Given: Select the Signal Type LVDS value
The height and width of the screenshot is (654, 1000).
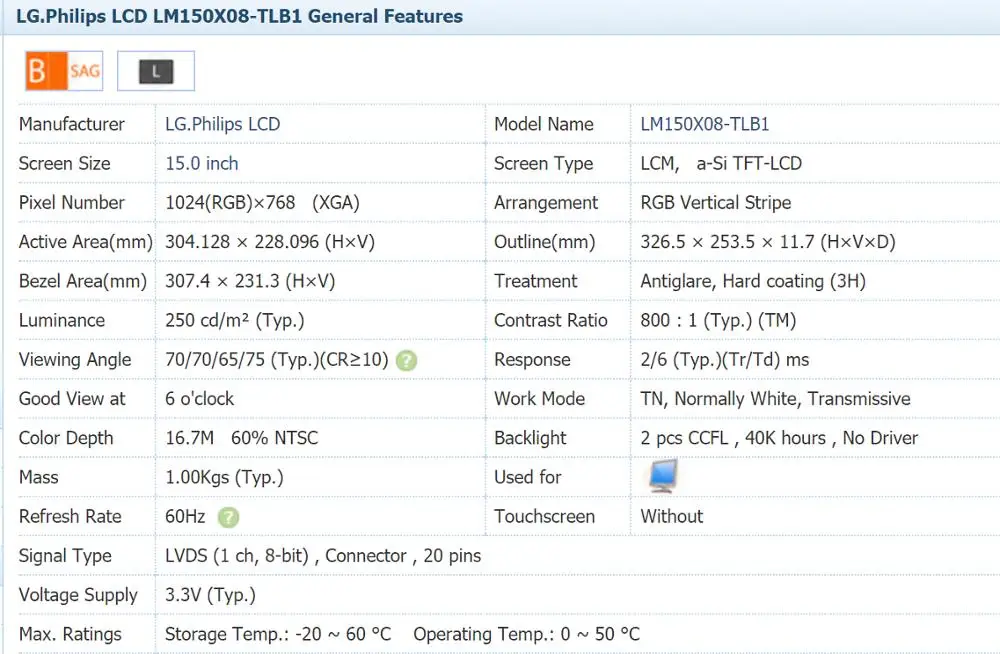Looking at the screenshot, I should (322, 556).
